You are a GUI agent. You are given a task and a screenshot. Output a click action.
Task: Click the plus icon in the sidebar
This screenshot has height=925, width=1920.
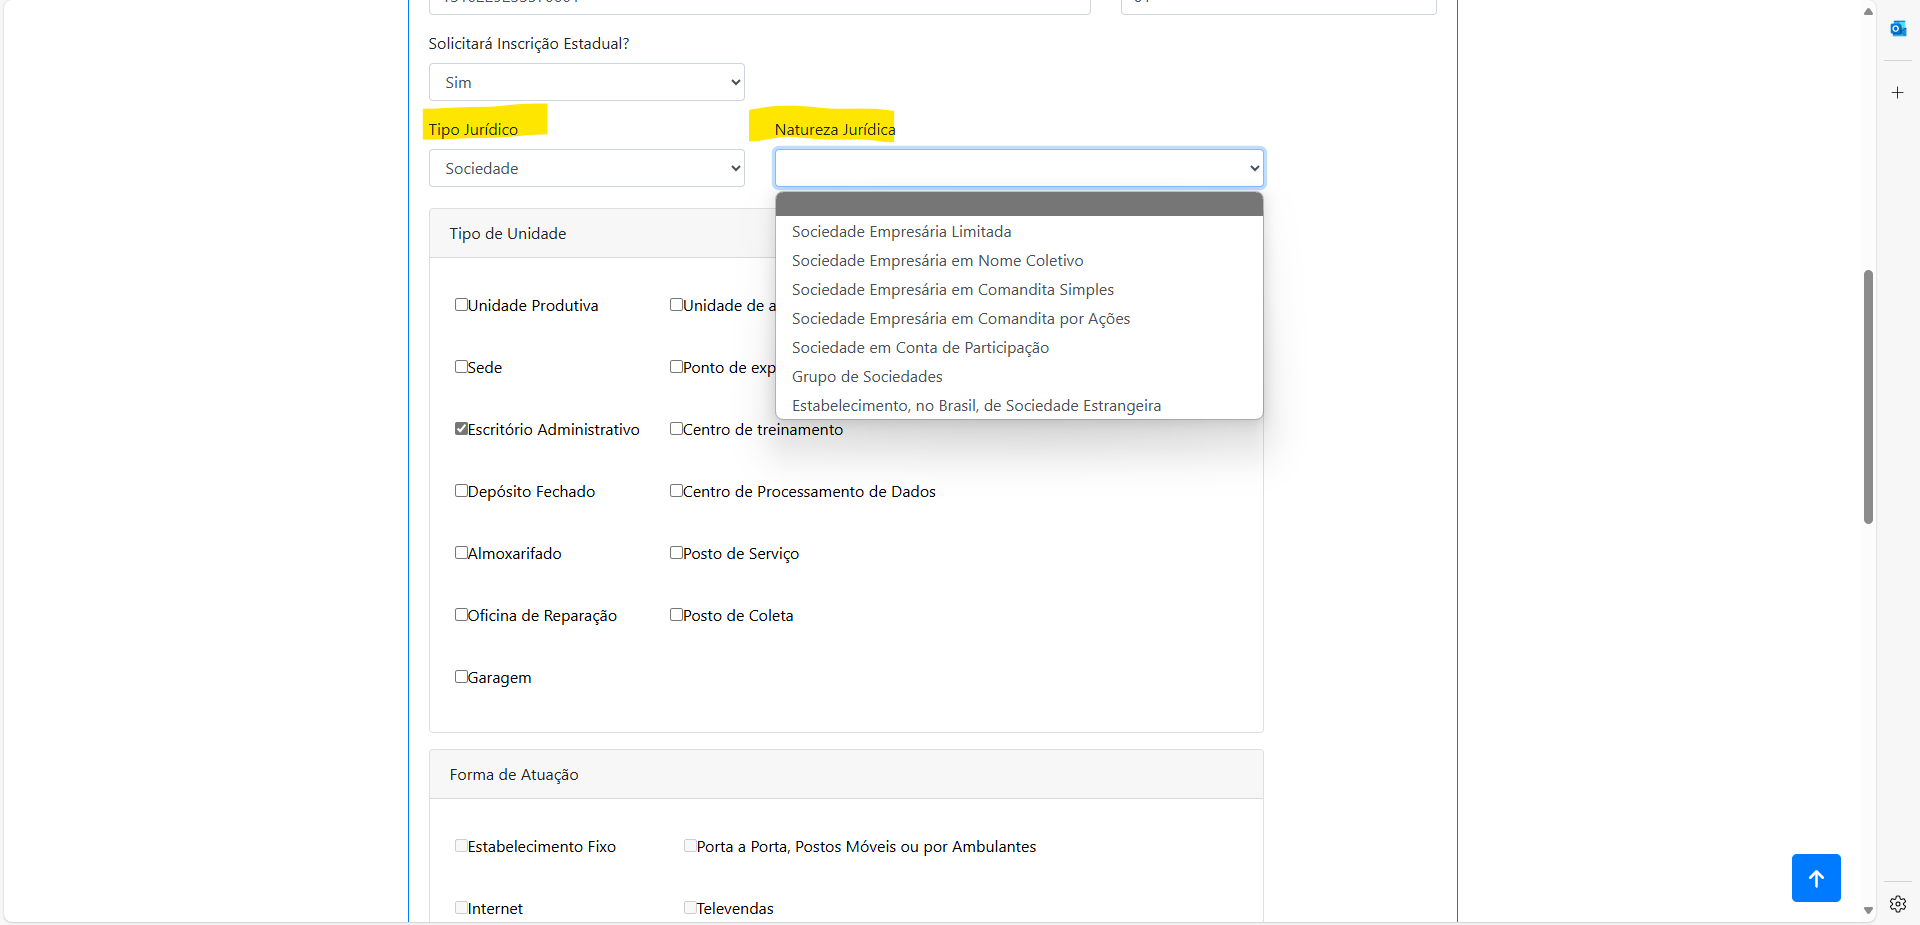[x=1897, y=92]
